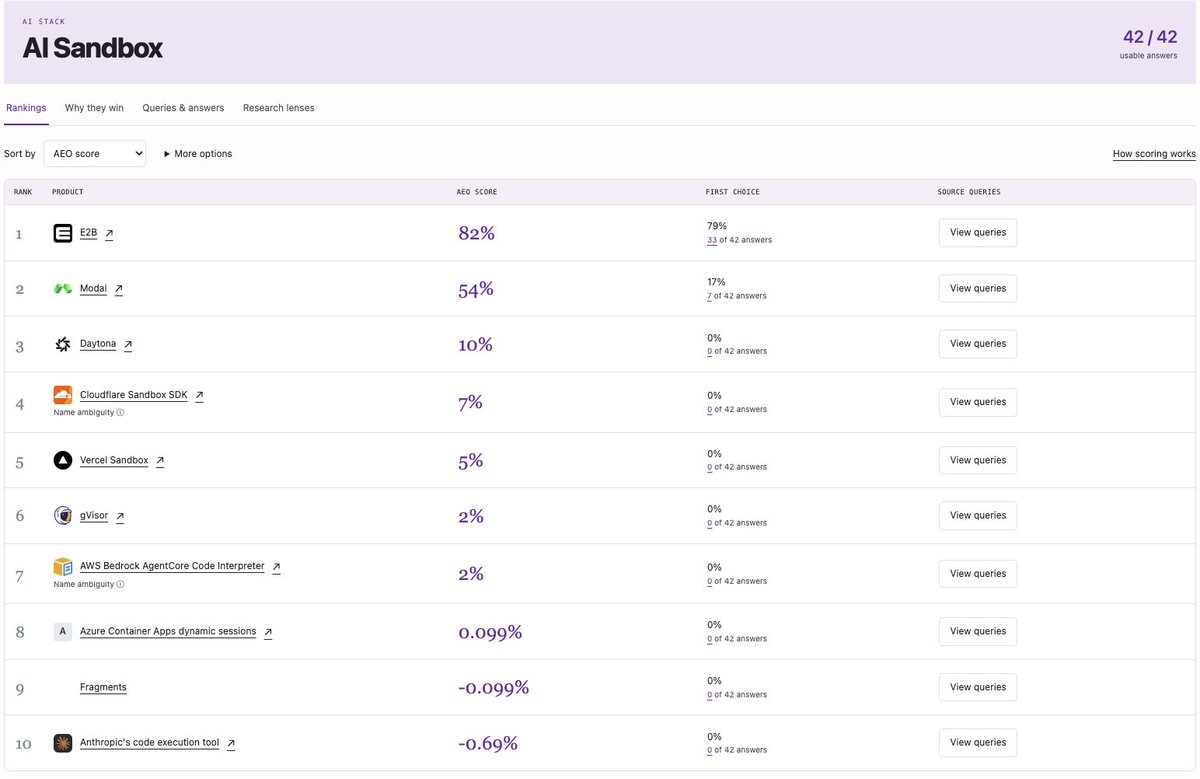Click the Azure Container Apps letter icon

pyautogui.click(x=63, y=632)
